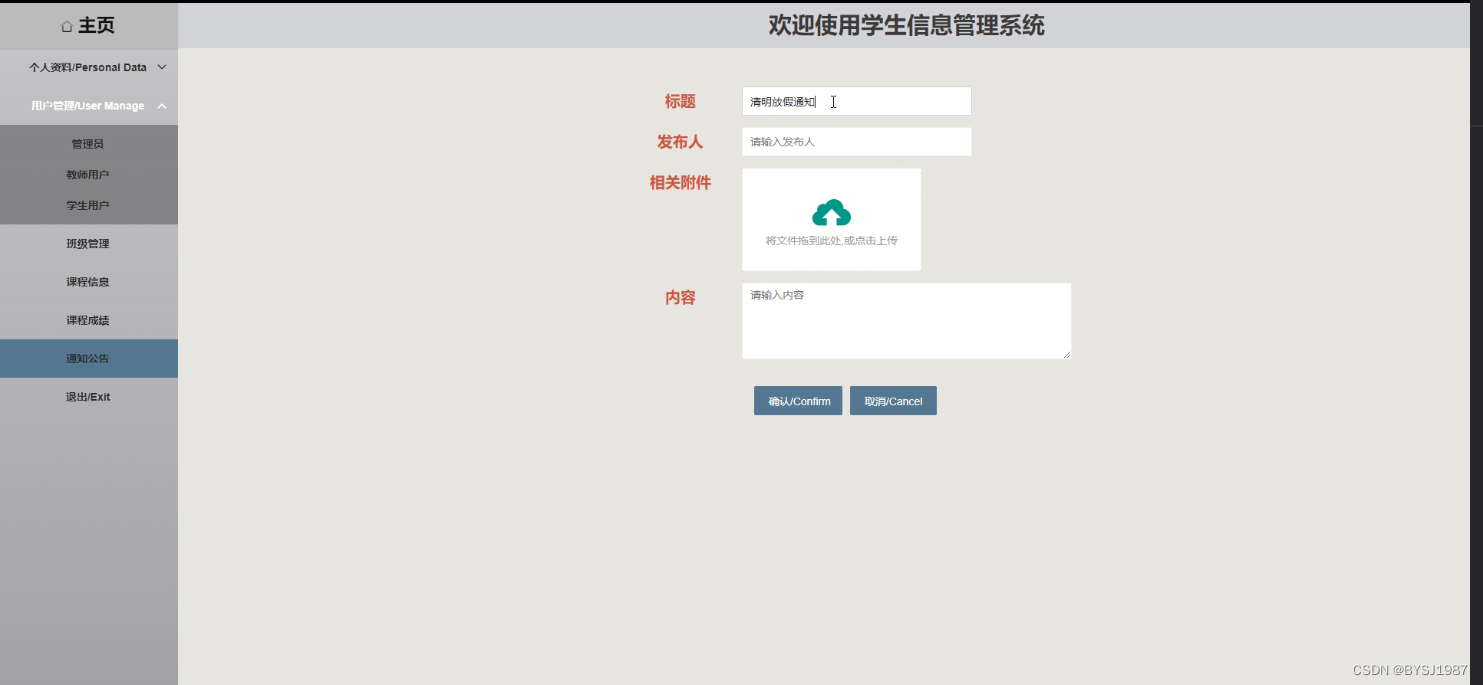1483x685 pixels.
Task: Go to 班级管理 section
Action: pos(89,244)
